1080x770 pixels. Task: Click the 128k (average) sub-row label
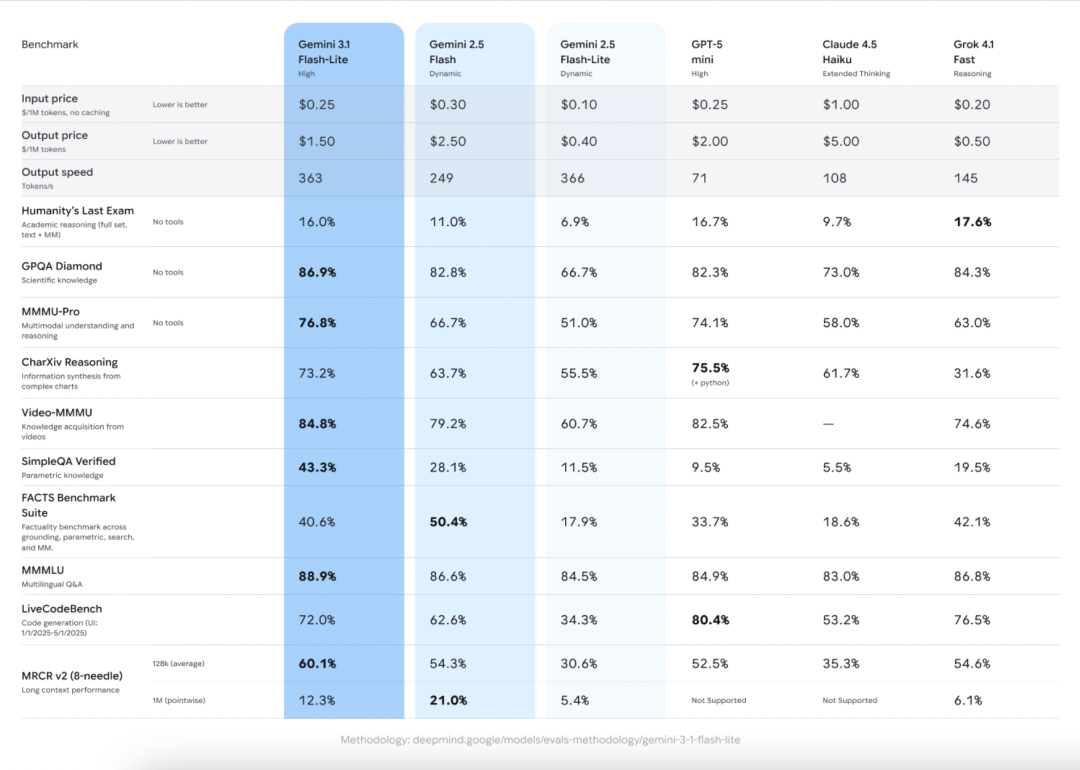click(x=178, y=663)
